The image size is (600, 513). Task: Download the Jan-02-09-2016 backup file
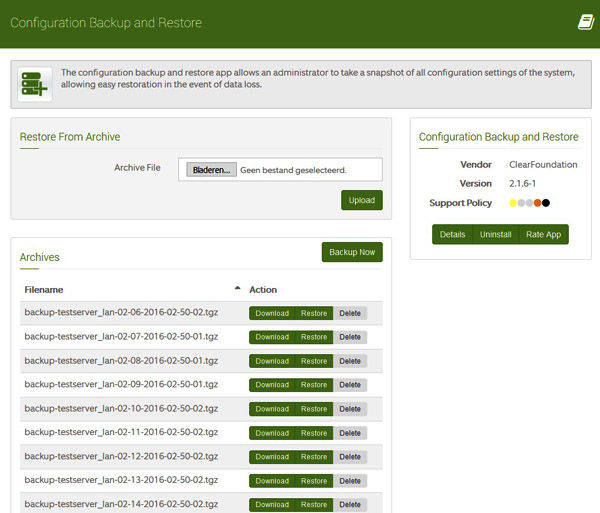pos(271,385)
